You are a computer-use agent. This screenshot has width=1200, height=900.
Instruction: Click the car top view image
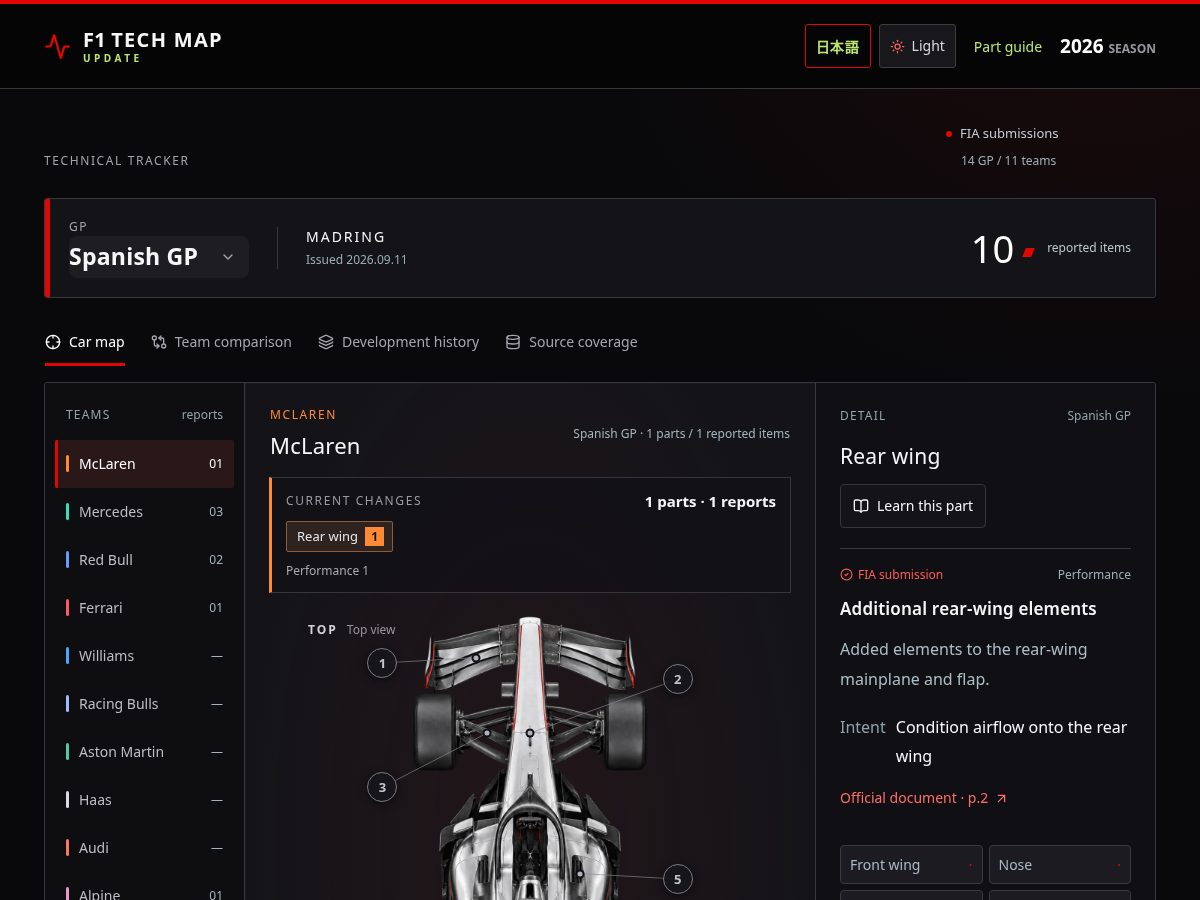pos(530,757)
